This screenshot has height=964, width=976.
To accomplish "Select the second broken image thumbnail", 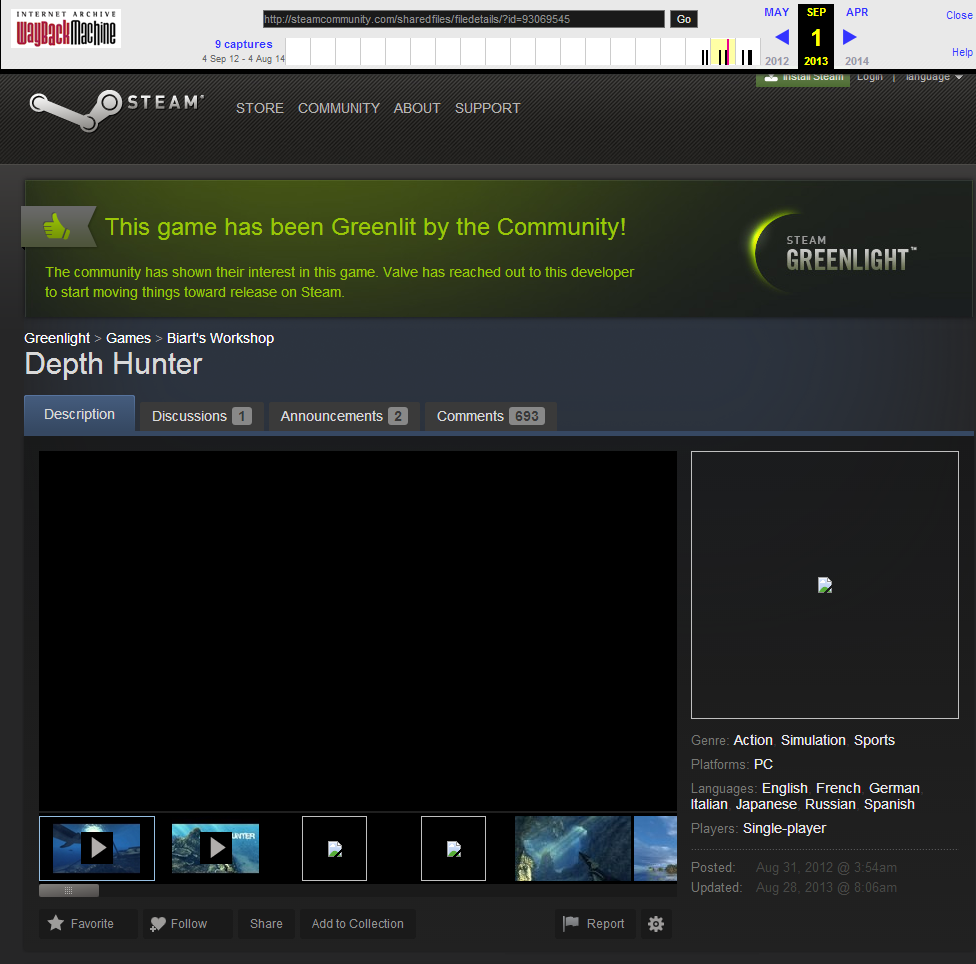I will click(453, 848).
